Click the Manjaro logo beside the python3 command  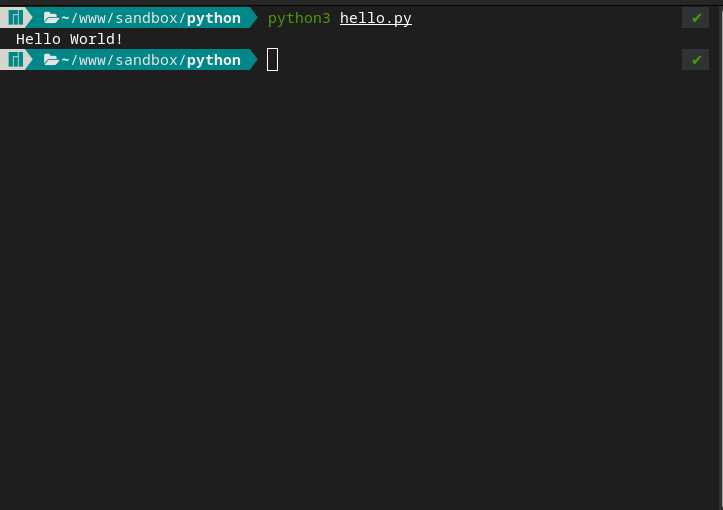[16, 18]
